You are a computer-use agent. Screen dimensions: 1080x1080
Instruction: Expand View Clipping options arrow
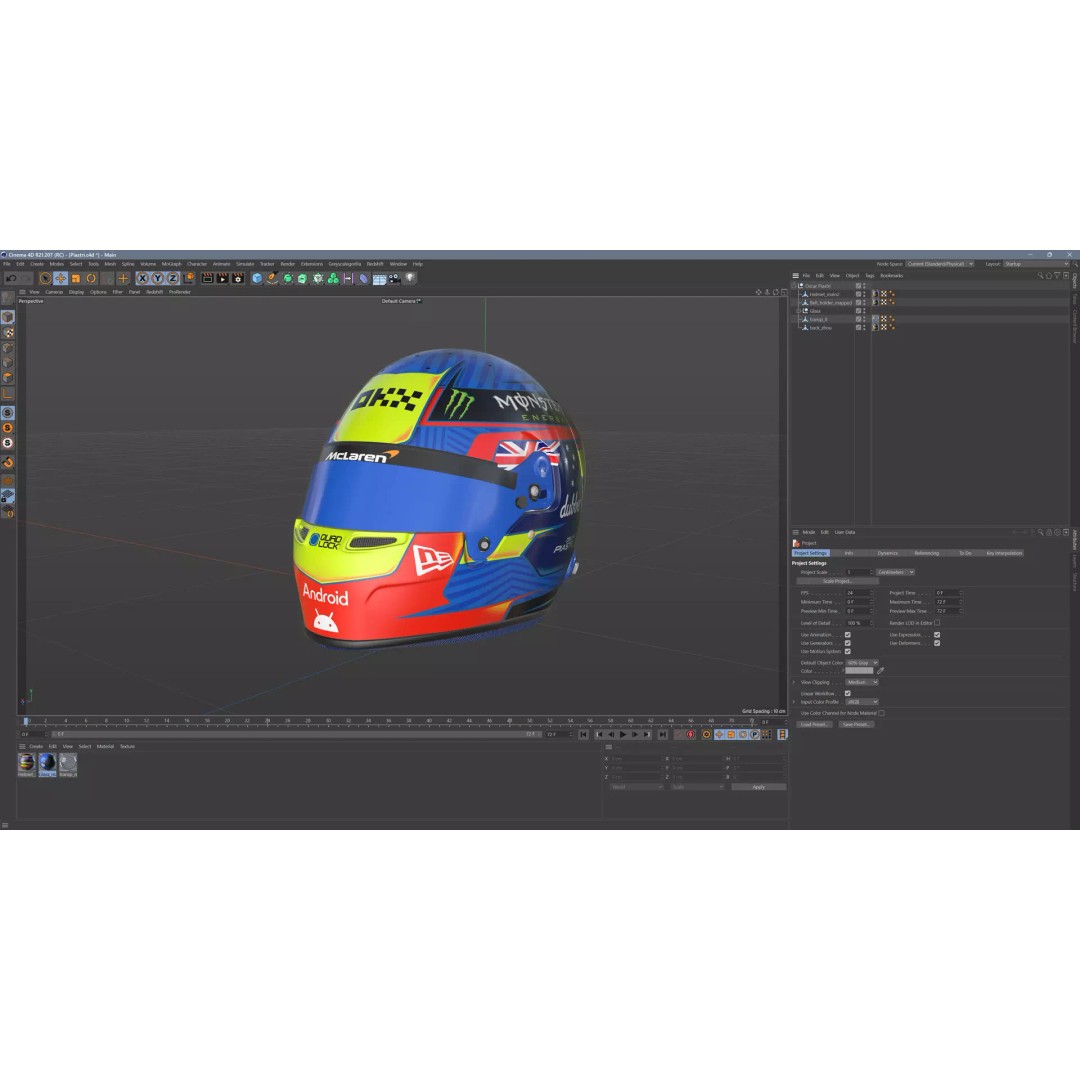pyautogui.click(x=794, y=683)
